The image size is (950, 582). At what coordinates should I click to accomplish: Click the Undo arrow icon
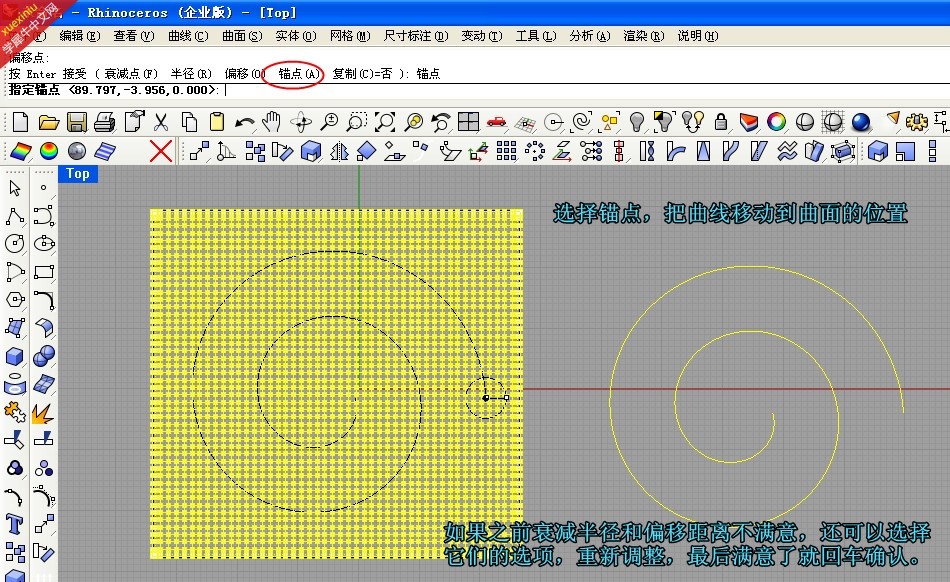pos(244,122)
